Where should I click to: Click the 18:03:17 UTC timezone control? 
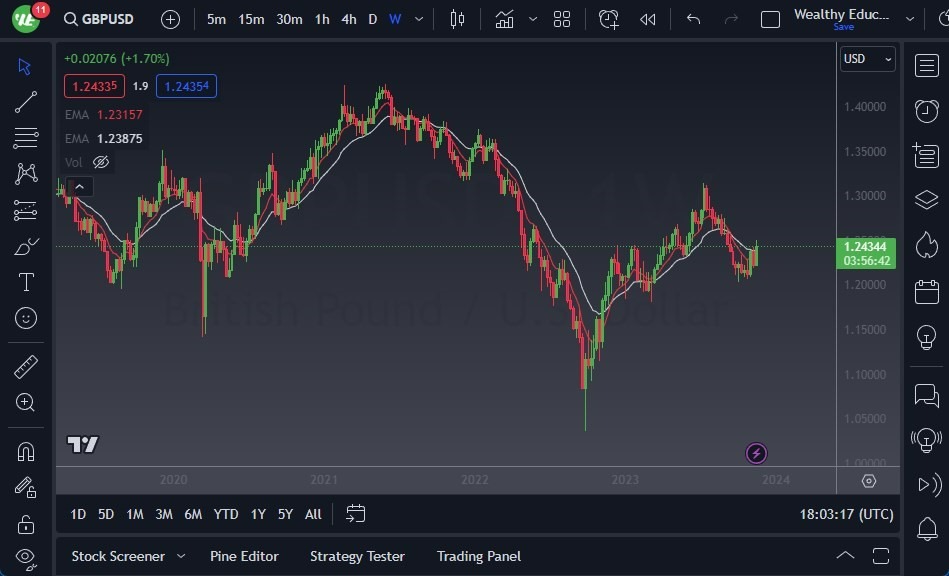(847, 514)
